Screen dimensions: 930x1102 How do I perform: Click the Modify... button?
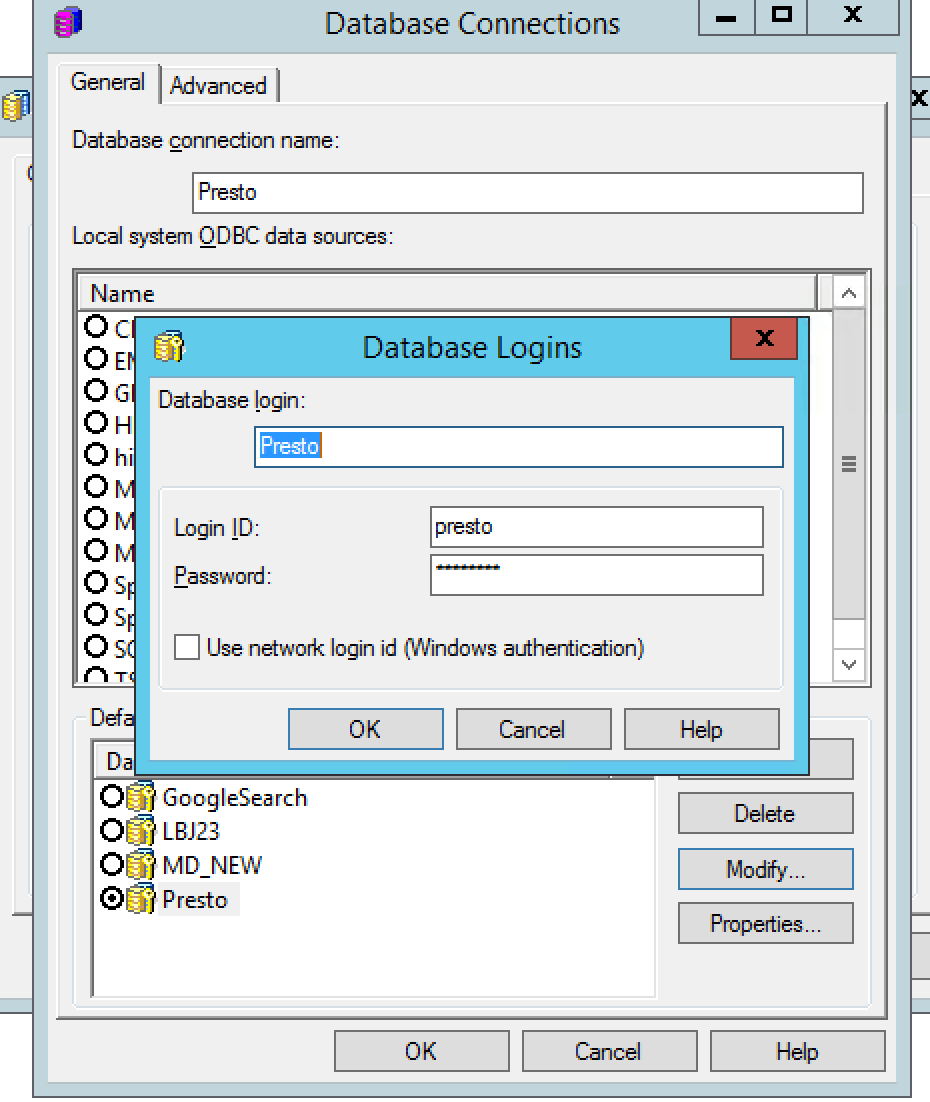pos(765,869)
